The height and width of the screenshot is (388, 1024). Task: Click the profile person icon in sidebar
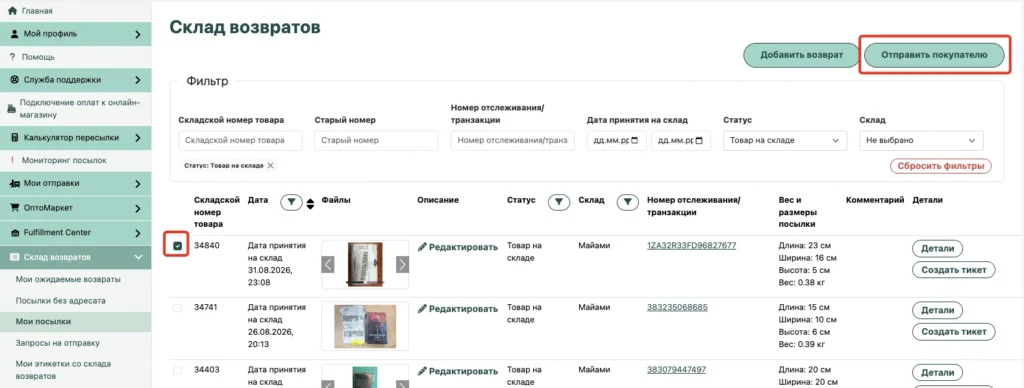click(x=14, y=34)
